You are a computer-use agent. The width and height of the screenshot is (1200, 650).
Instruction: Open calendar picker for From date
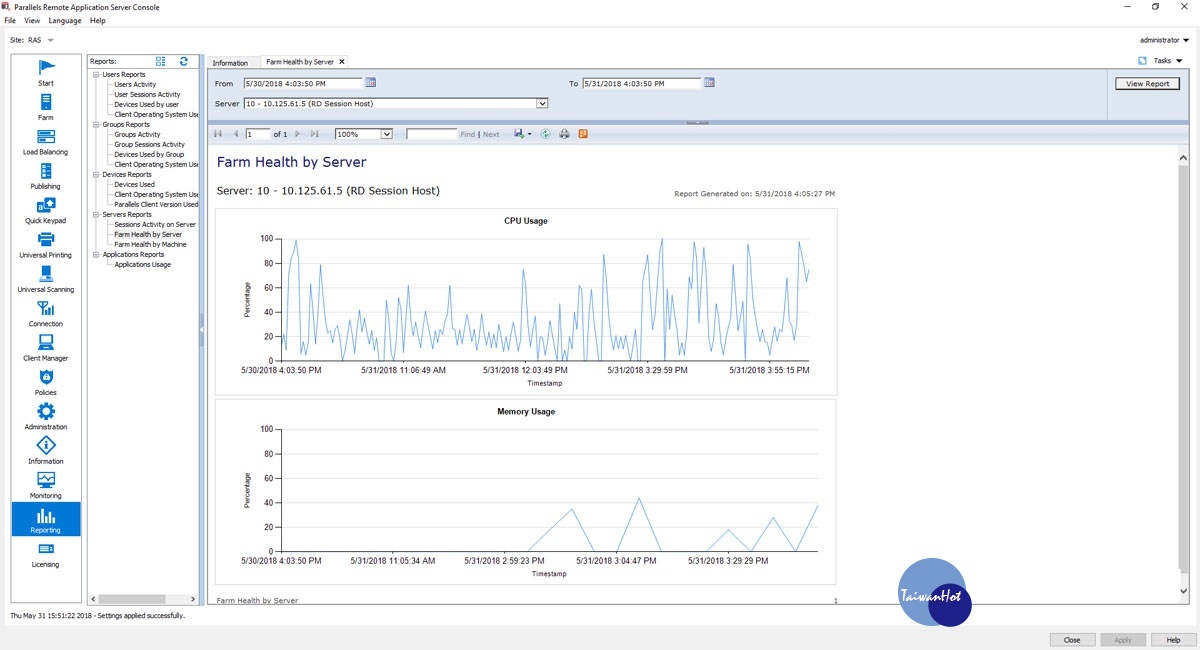(371, 83)
